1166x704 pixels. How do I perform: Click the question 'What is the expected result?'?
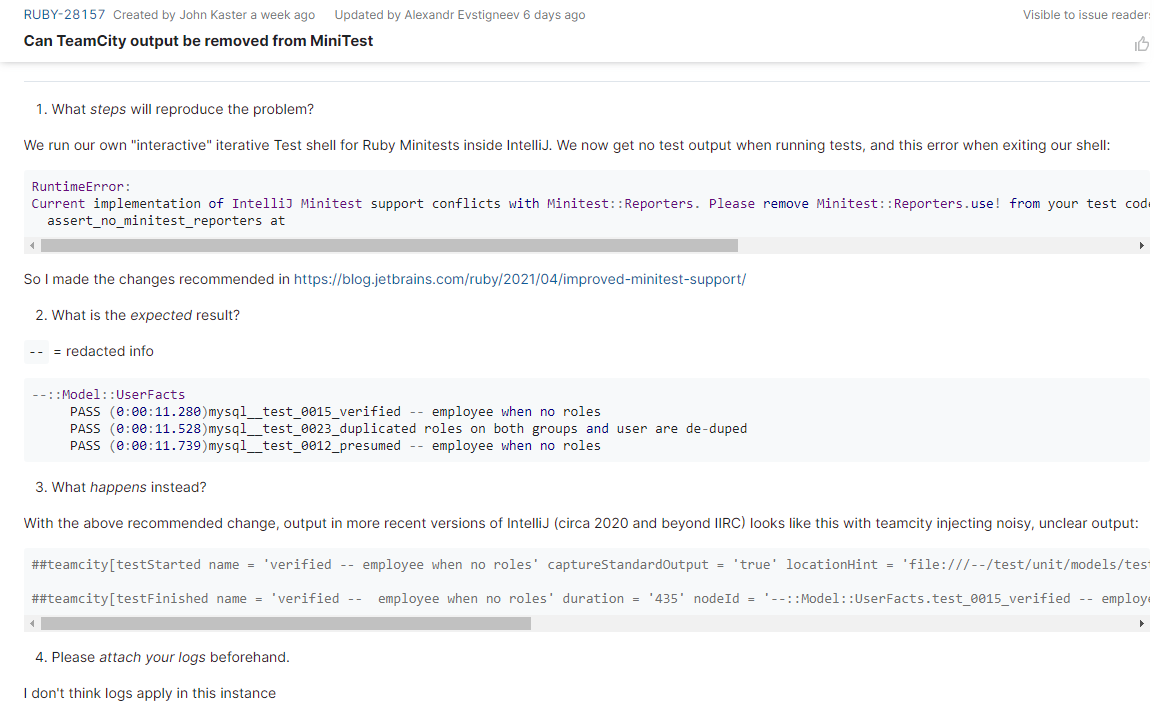pyautogui.click(x=146, y=315)
